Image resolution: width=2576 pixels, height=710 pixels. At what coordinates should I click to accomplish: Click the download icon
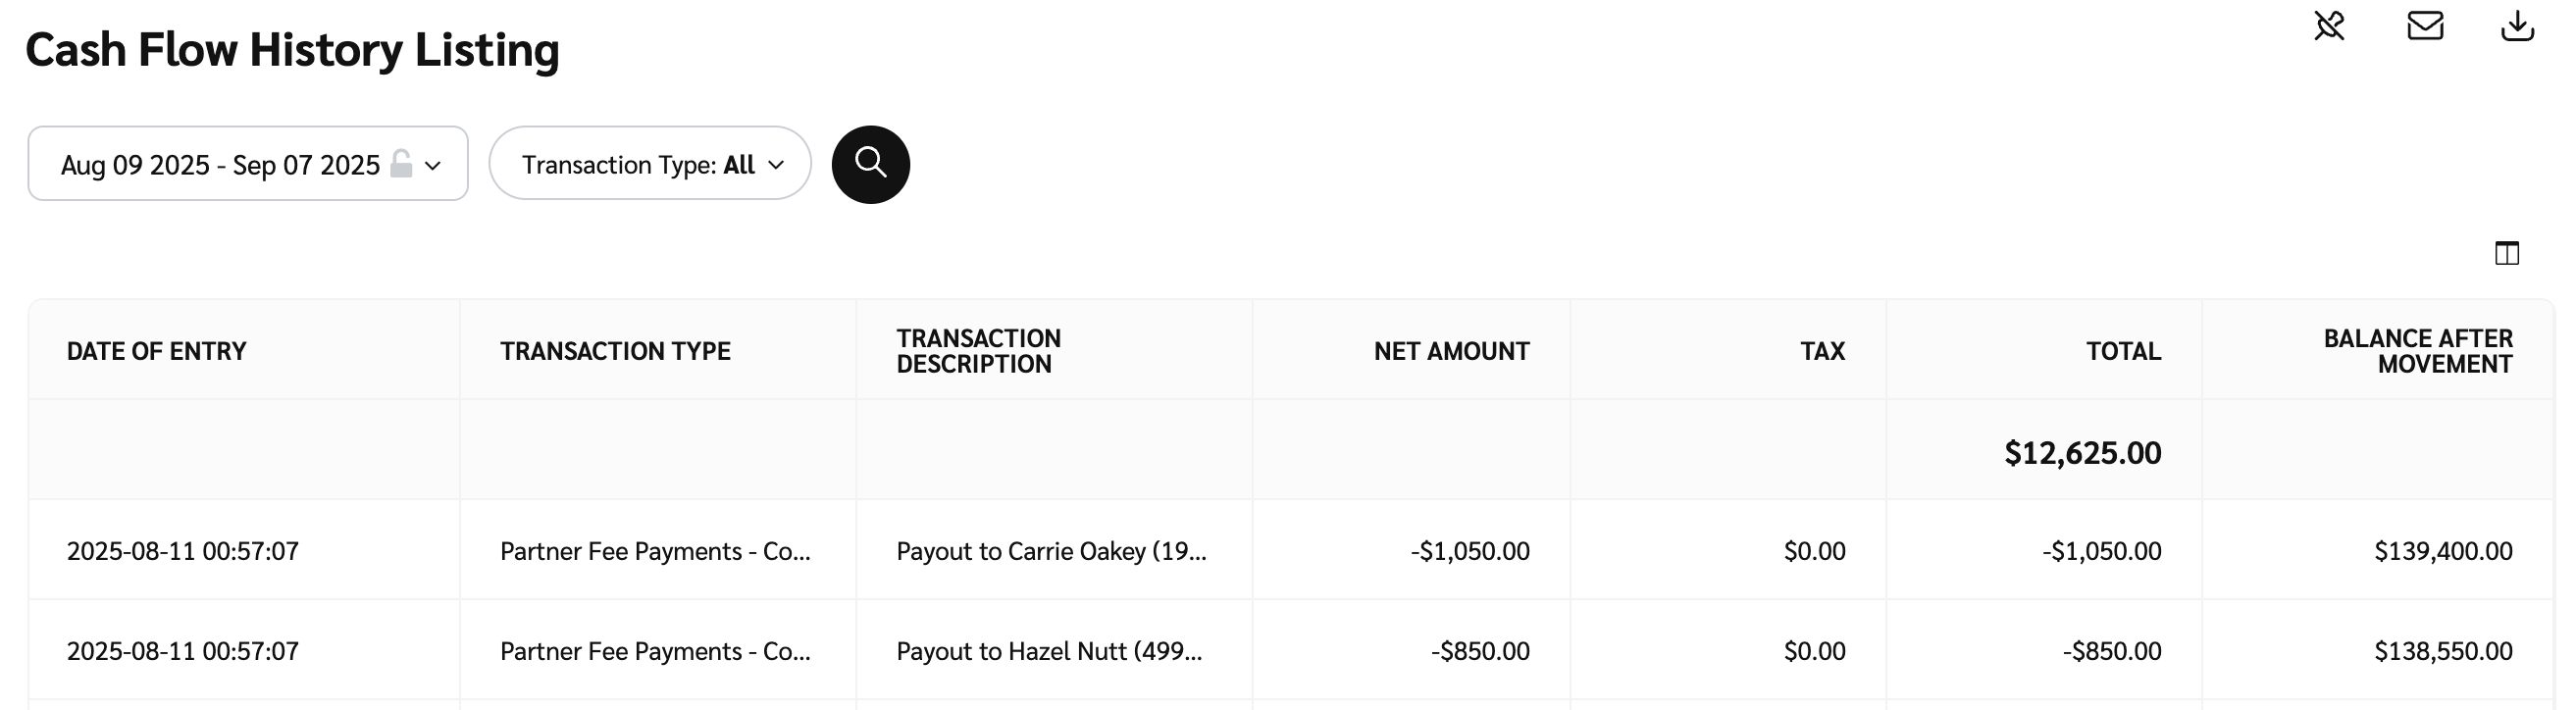click(x=2517, y=26)
